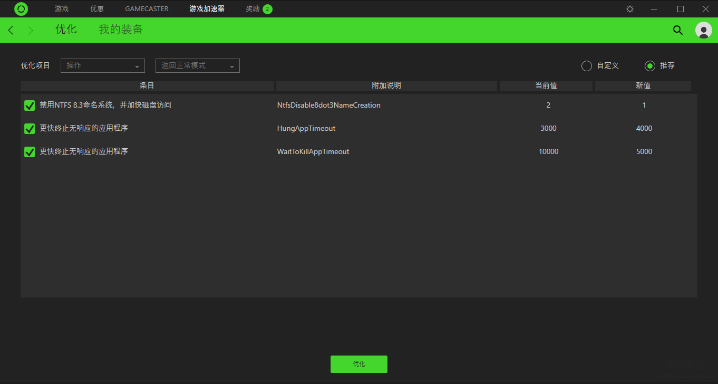Go back with the left arrow
The image size is (718, 384).
(11, 30)
